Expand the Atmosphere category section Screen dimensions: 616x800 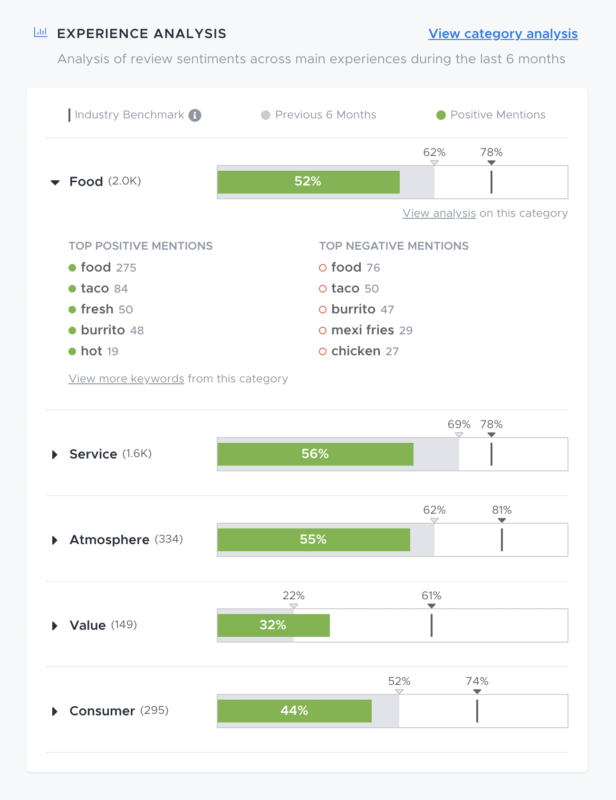coord(54,538)
